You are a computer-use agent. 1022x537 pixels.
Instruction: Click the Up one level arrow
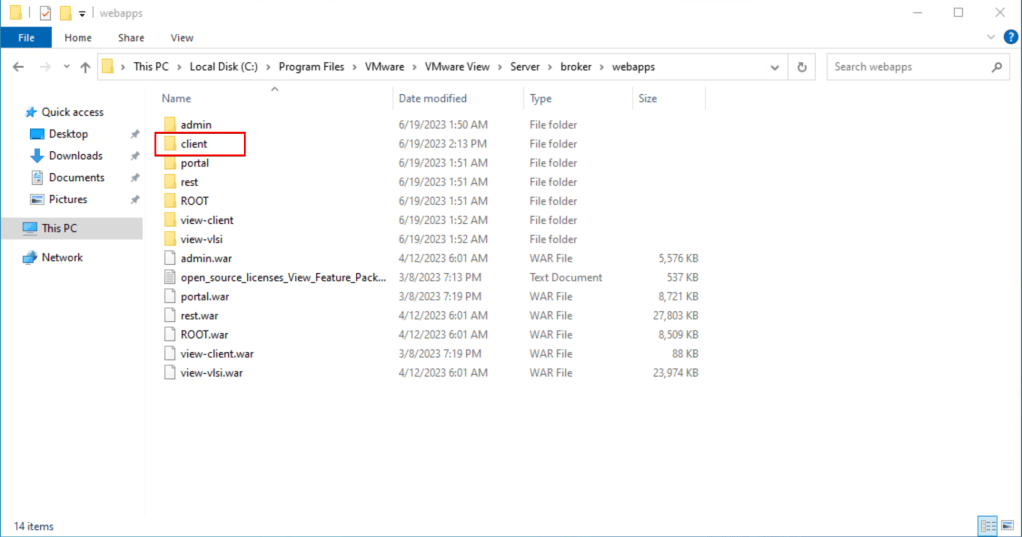point(84,67)
